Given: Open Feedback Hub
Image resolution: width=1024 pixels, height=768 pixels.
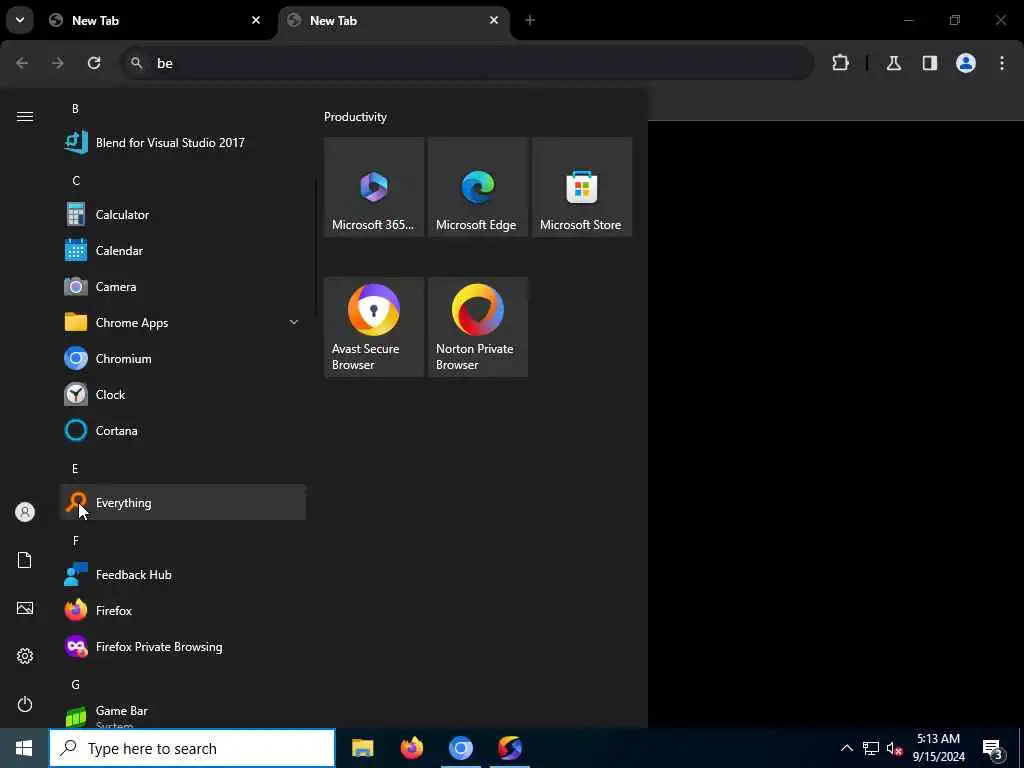Looking at the screenshot, I should point(183,574).
